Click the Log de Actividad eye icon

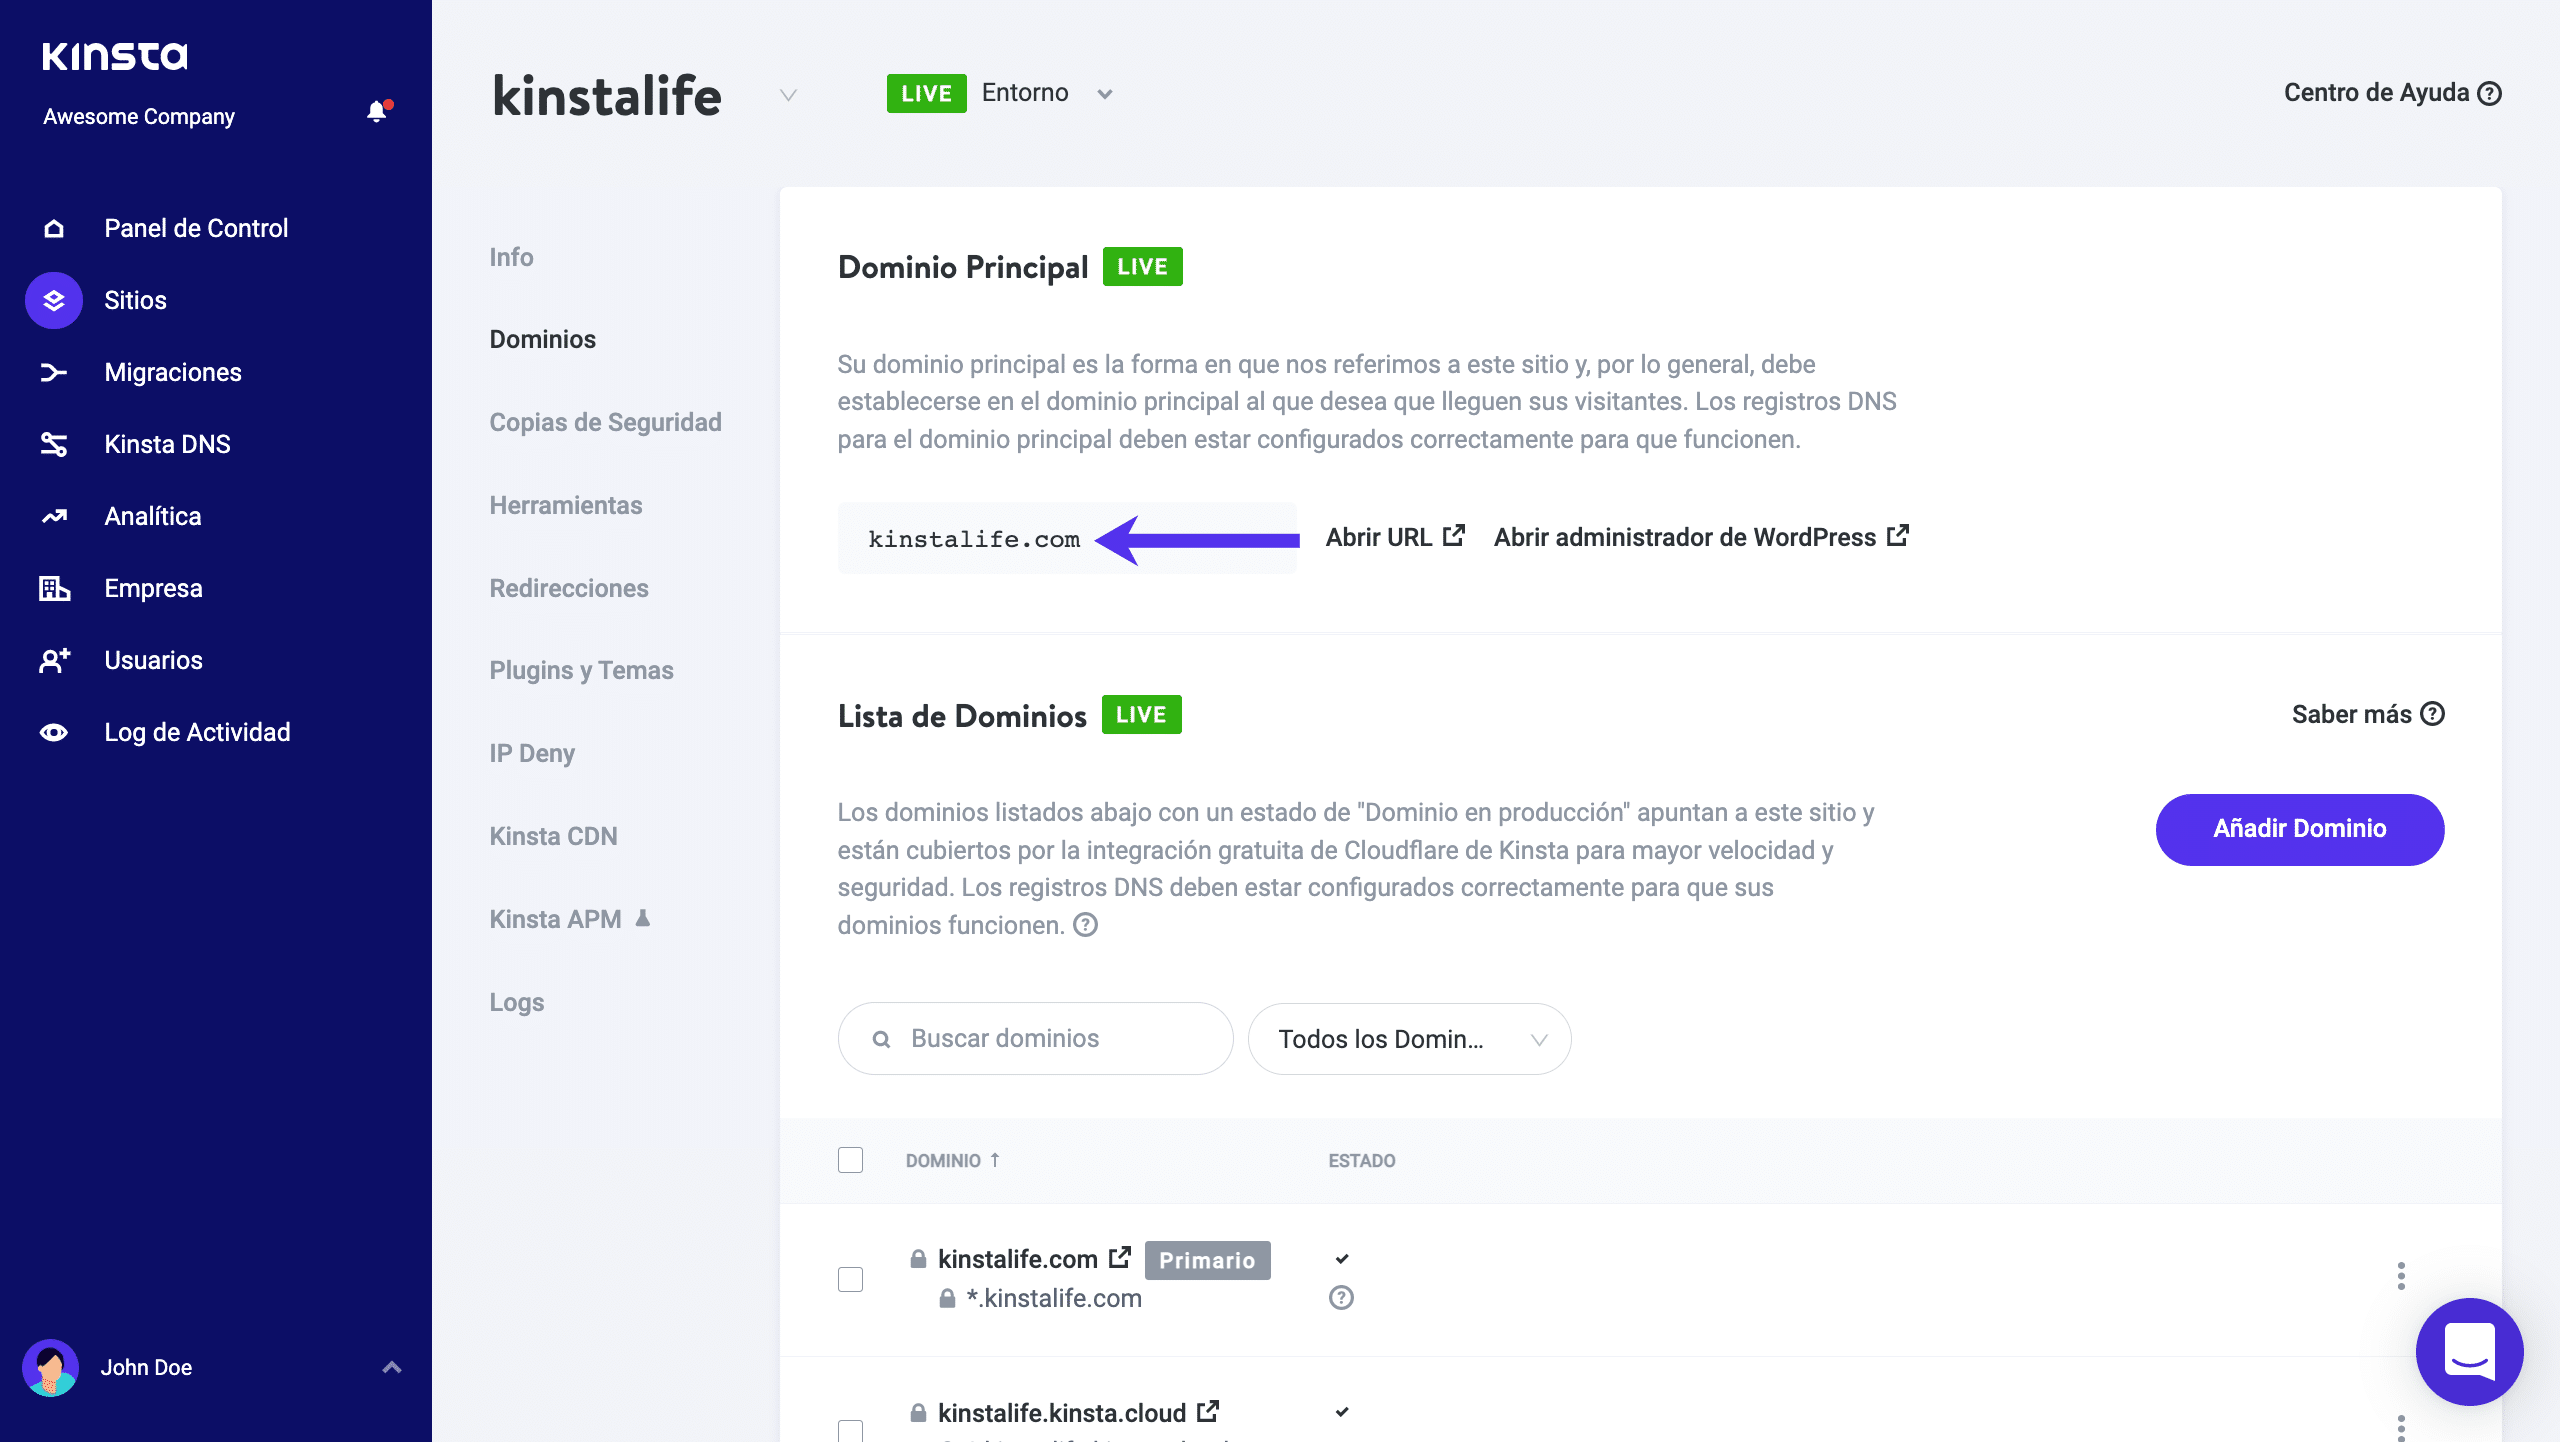(54, 732)
